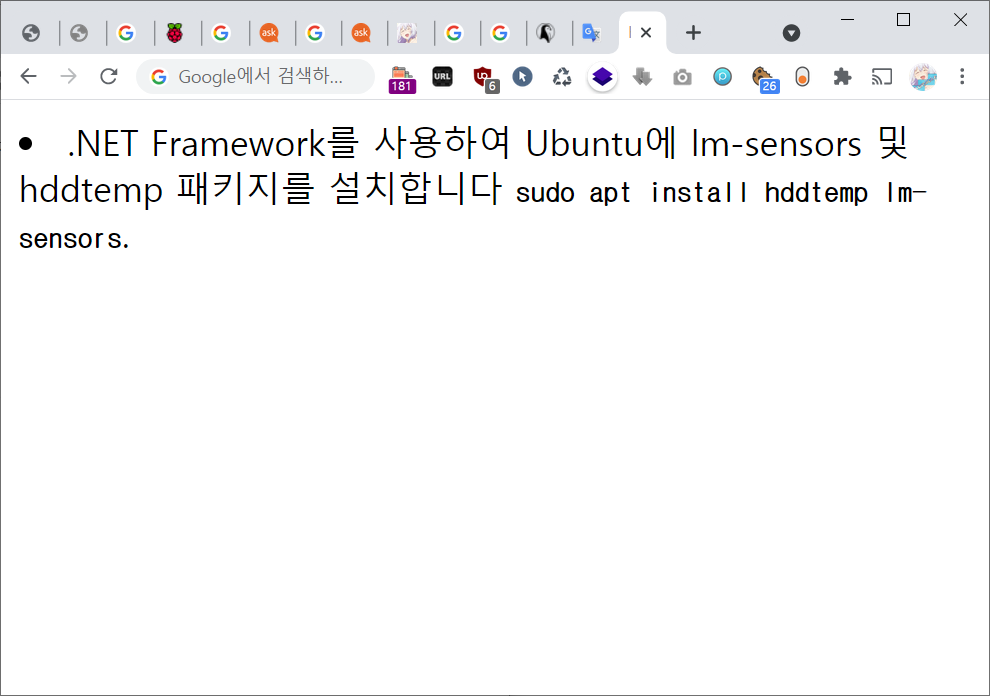This screenshot has height=696, width=990.
Task: Open uBlock Origin shield icon
Action: [484, 78]
